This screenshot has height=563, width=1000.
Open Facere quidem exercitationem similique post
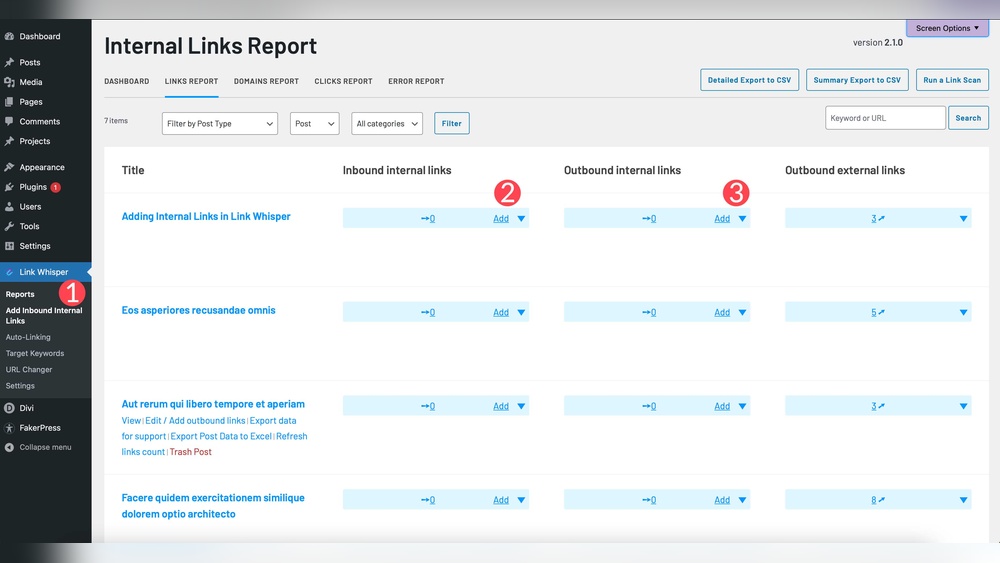pos(213,506)
